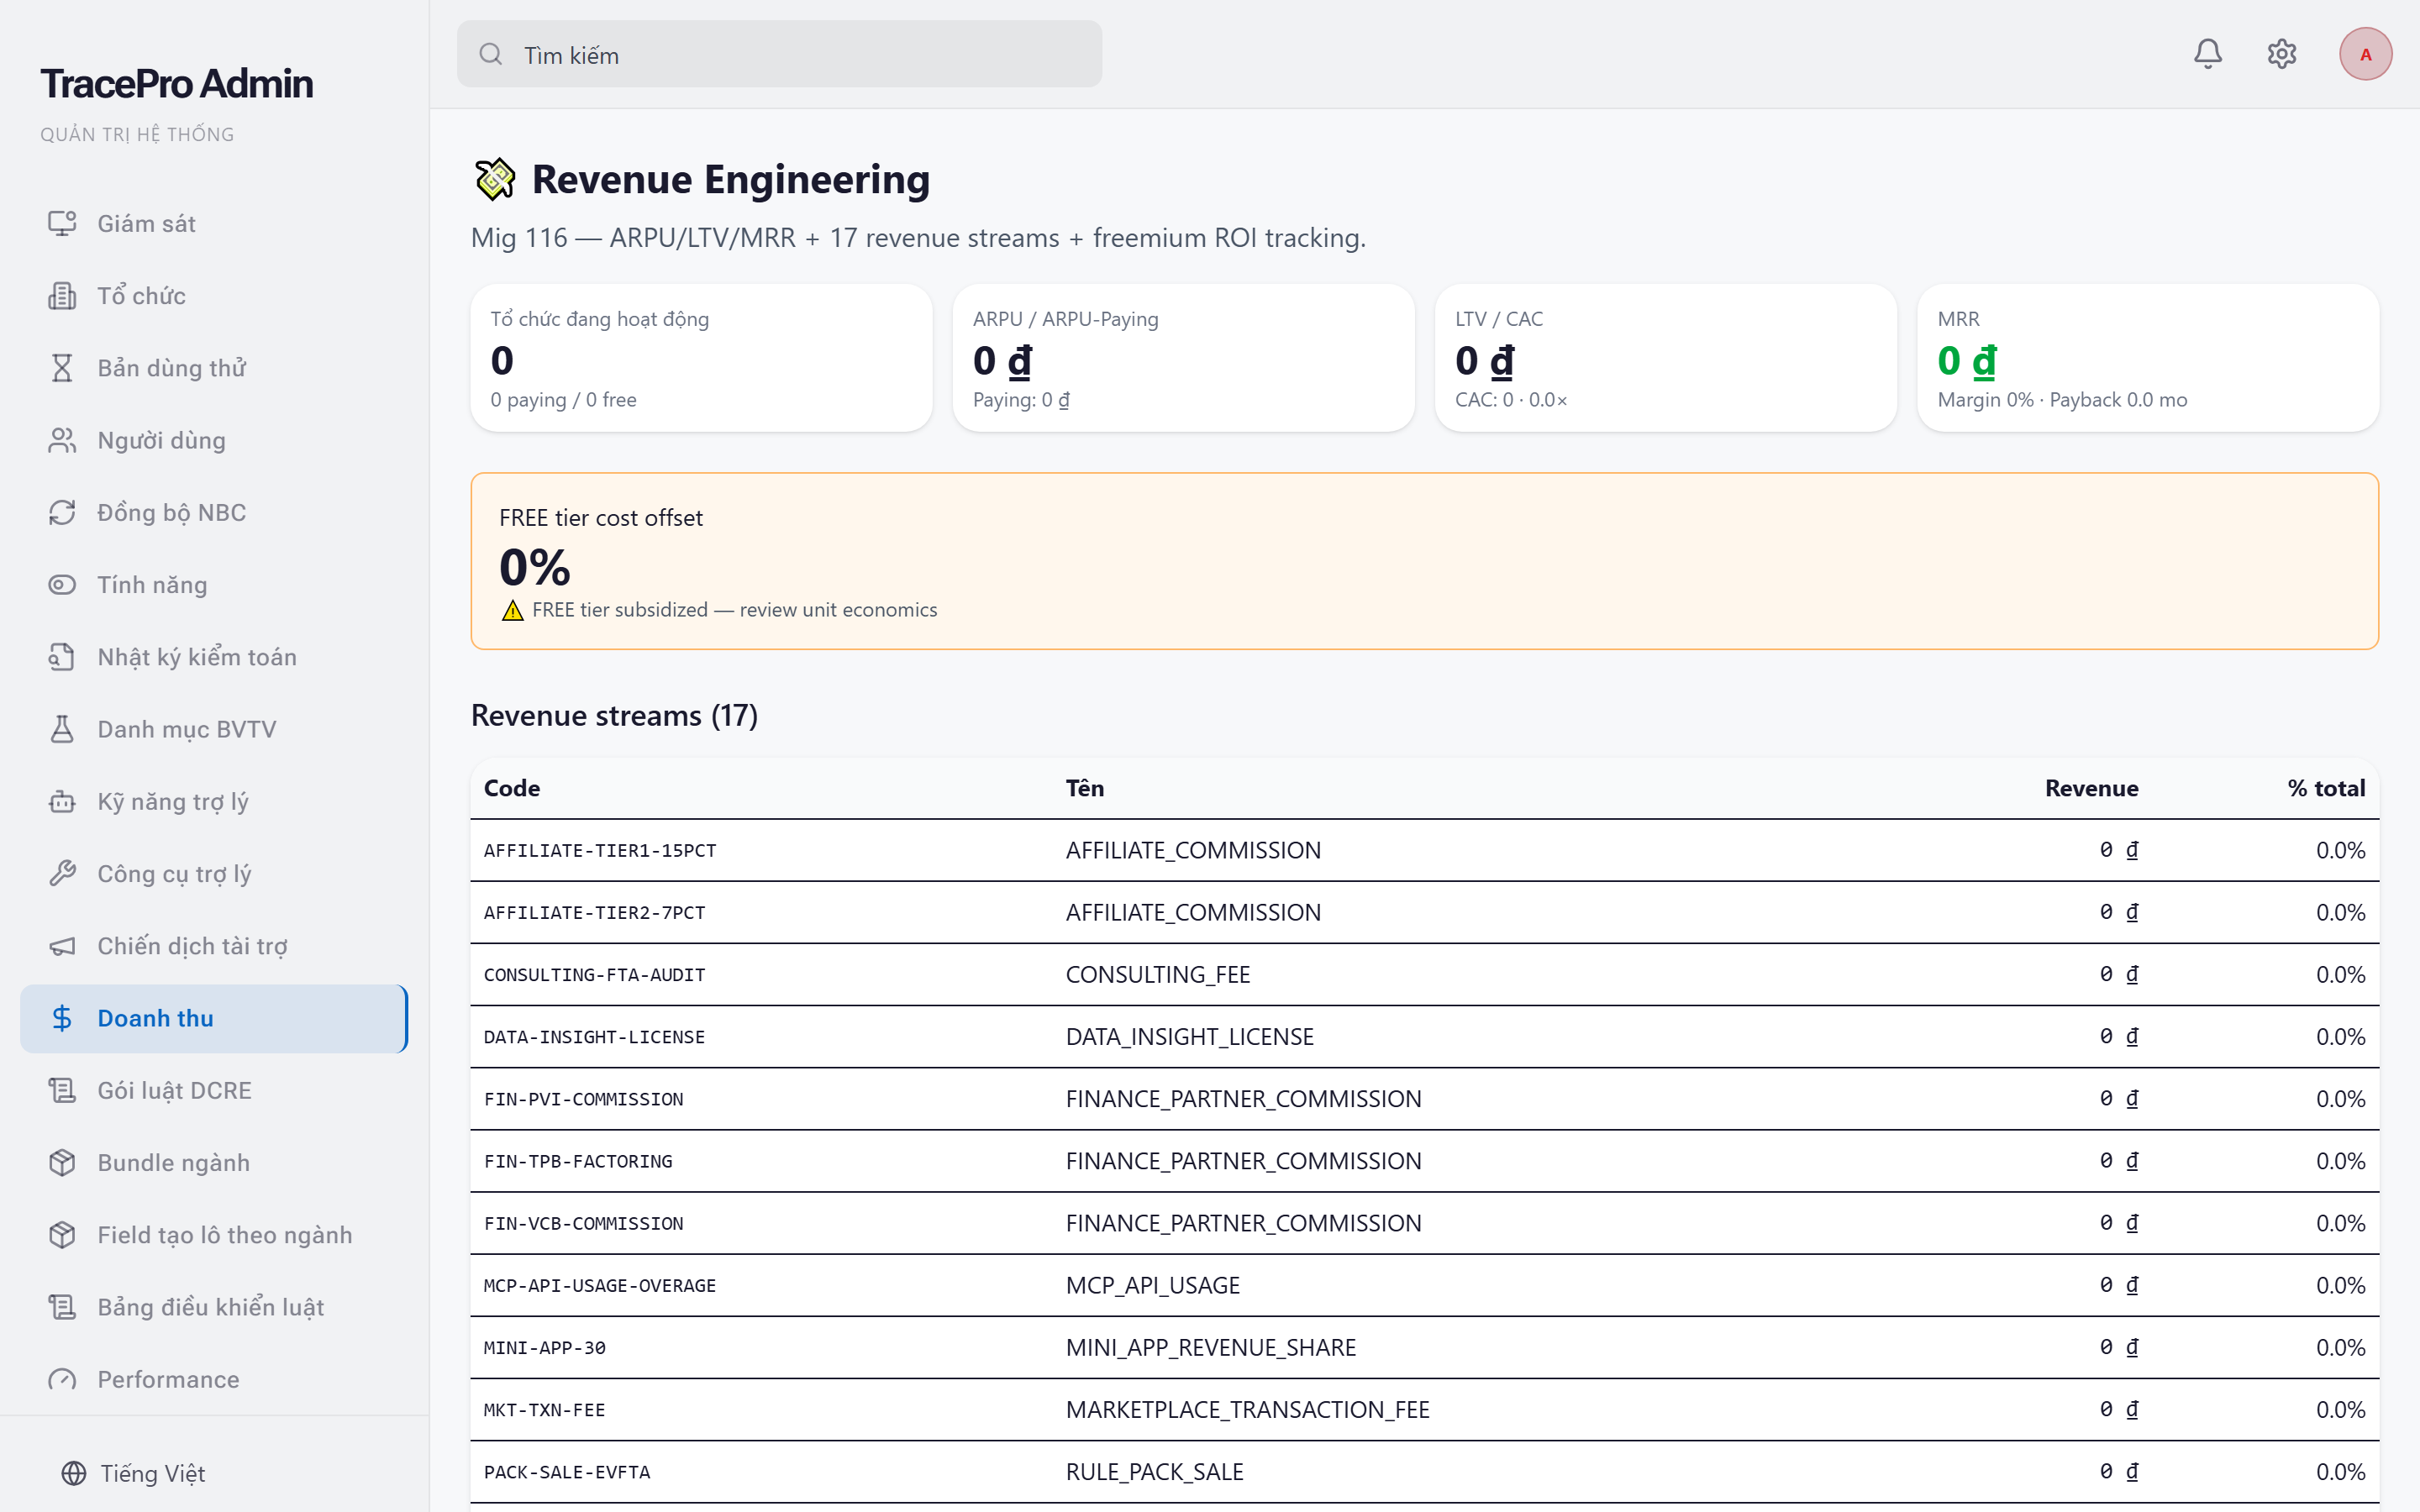This screenshot has width=2420, height=1512.
Task: Click the Tổ chức building icon
Action: point(62,295)
